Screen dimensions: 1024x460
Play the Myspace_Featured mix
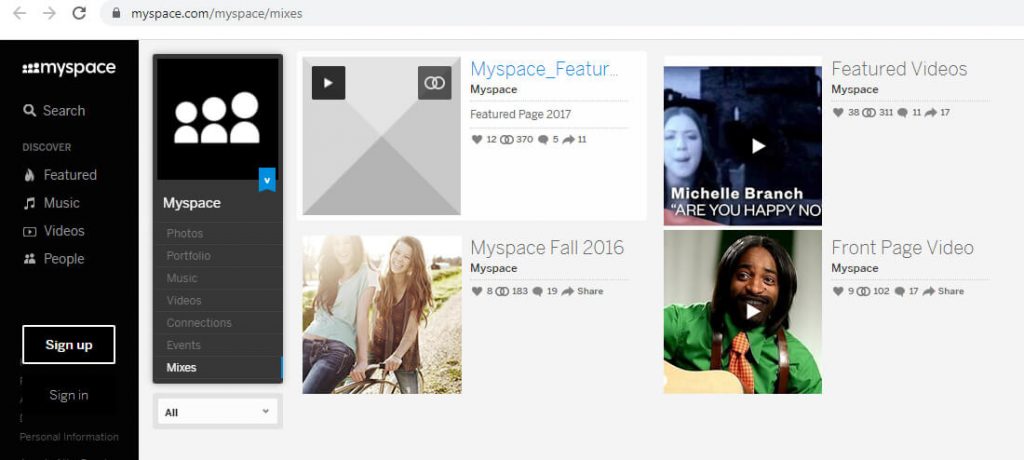coord(328,83)
